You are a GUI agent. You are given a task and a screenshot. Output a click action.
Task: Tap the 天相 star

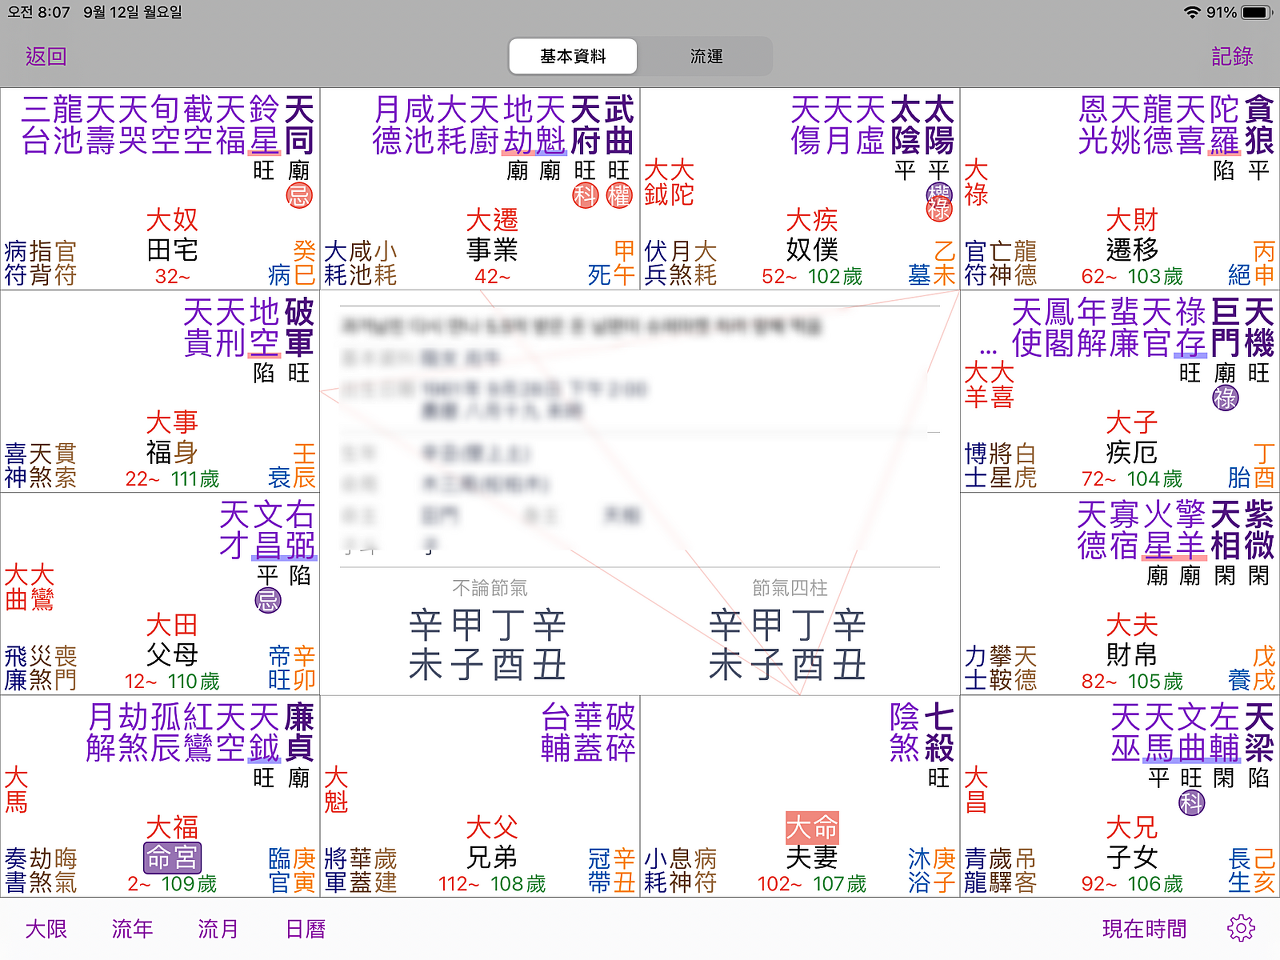pyautogui.click(x=1225, y=530)
